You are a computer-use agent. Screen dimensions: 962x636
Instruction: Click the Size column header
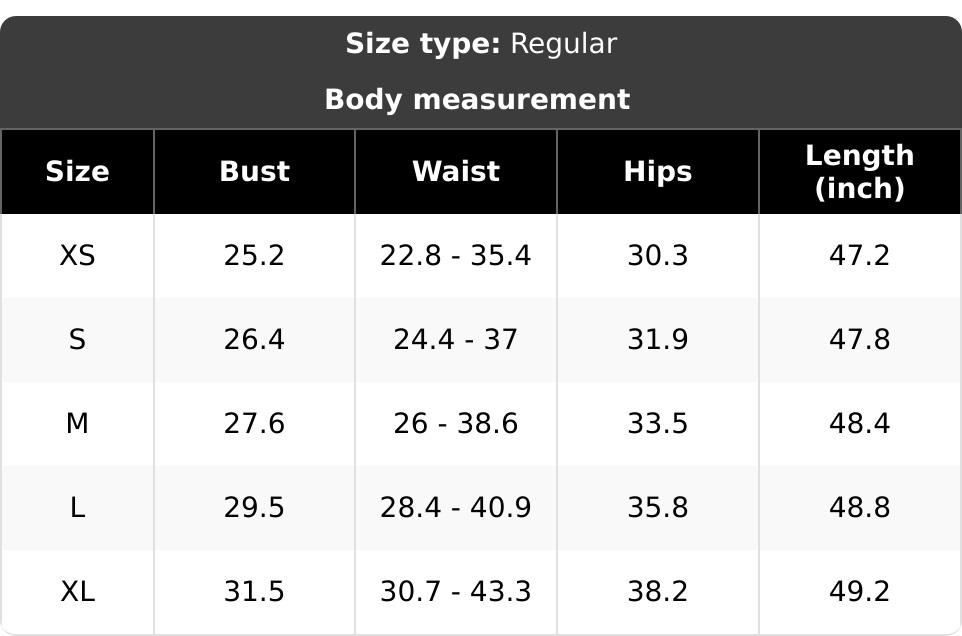pos(77,172)
